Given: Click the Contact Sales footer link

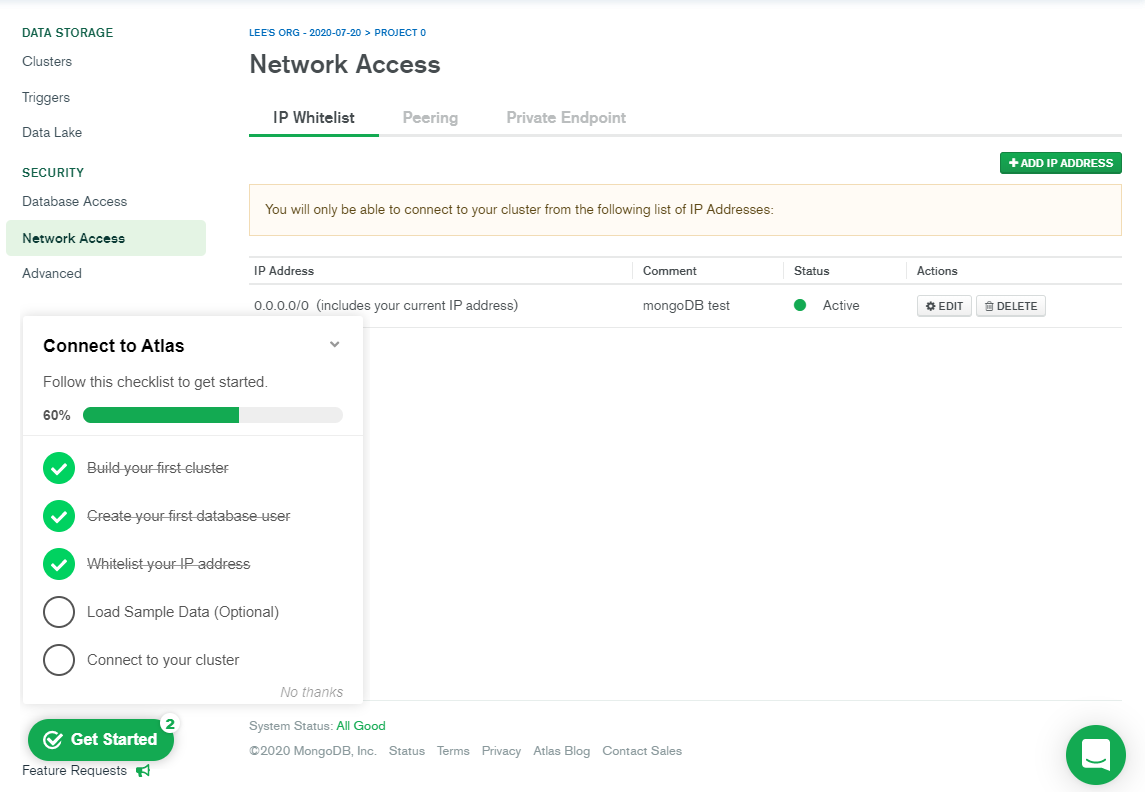Looking at the screenshot, I should click(642, 751).
